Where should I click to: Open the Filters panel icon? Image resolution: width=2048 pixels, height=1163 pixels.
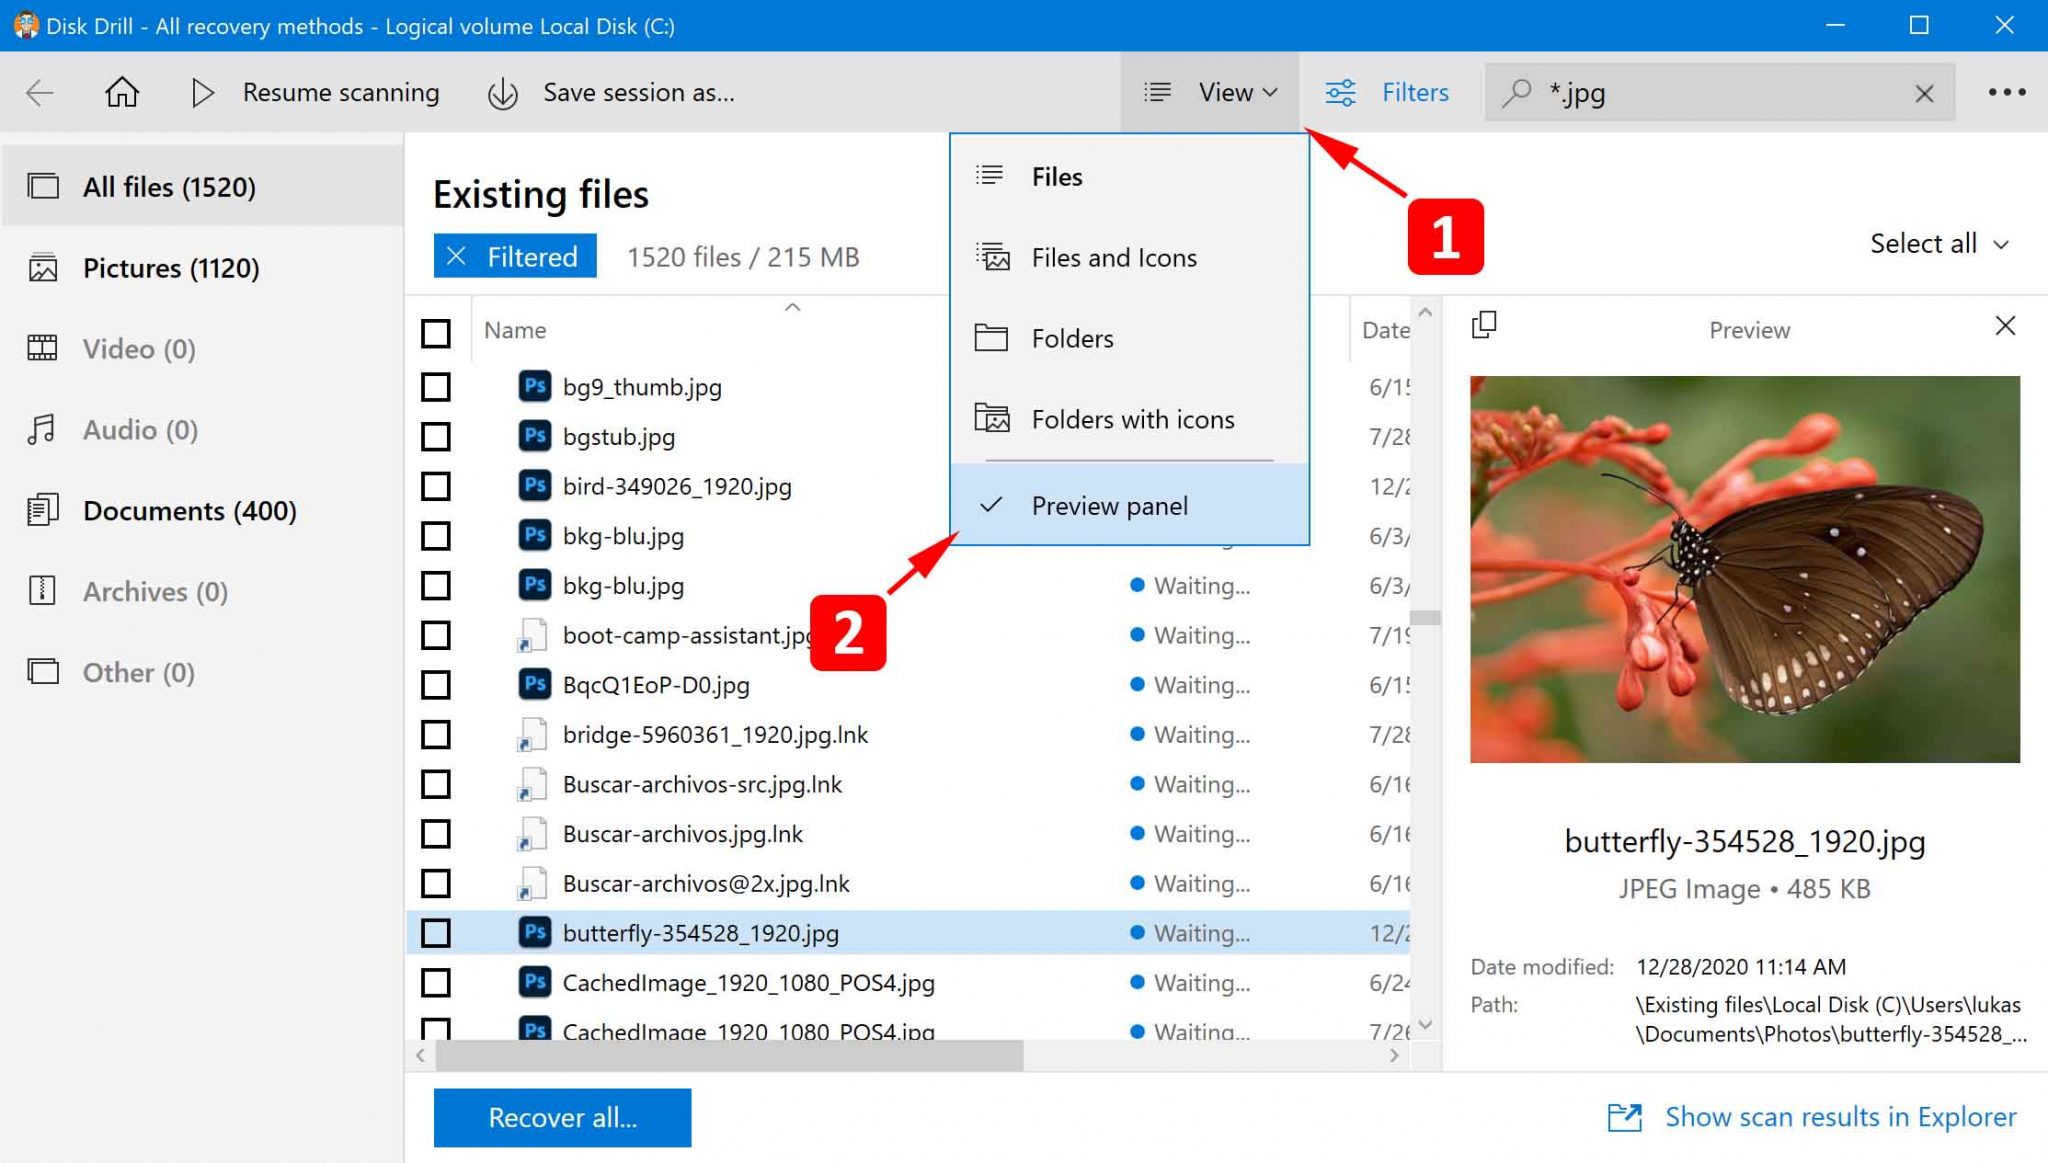coord(1341,92)
